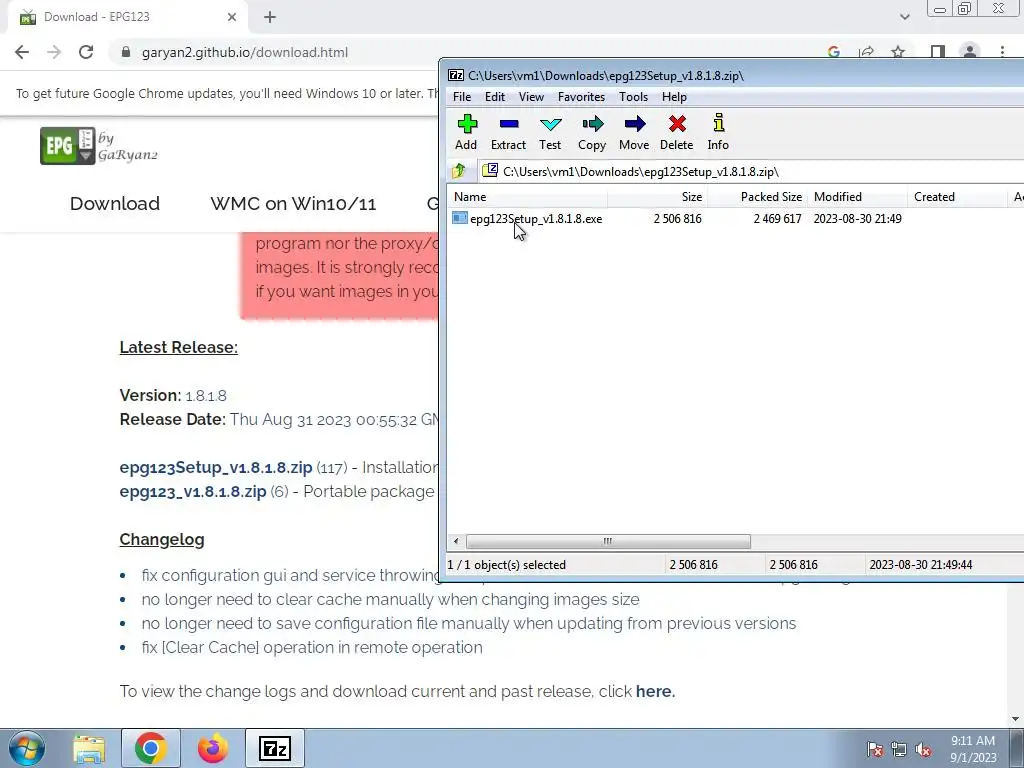Click the Add button in 7-Zip toolbar
Screen dimensions: 1024x768
[466, 133]
